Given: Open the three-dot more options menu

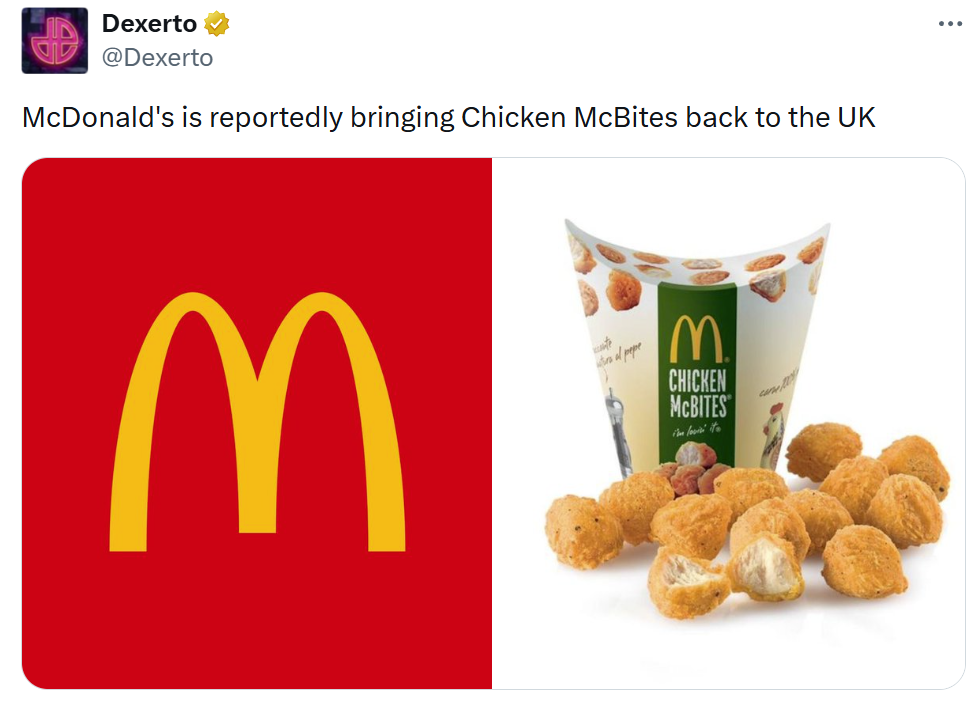Looking at the screenshot, I should 950,24.
